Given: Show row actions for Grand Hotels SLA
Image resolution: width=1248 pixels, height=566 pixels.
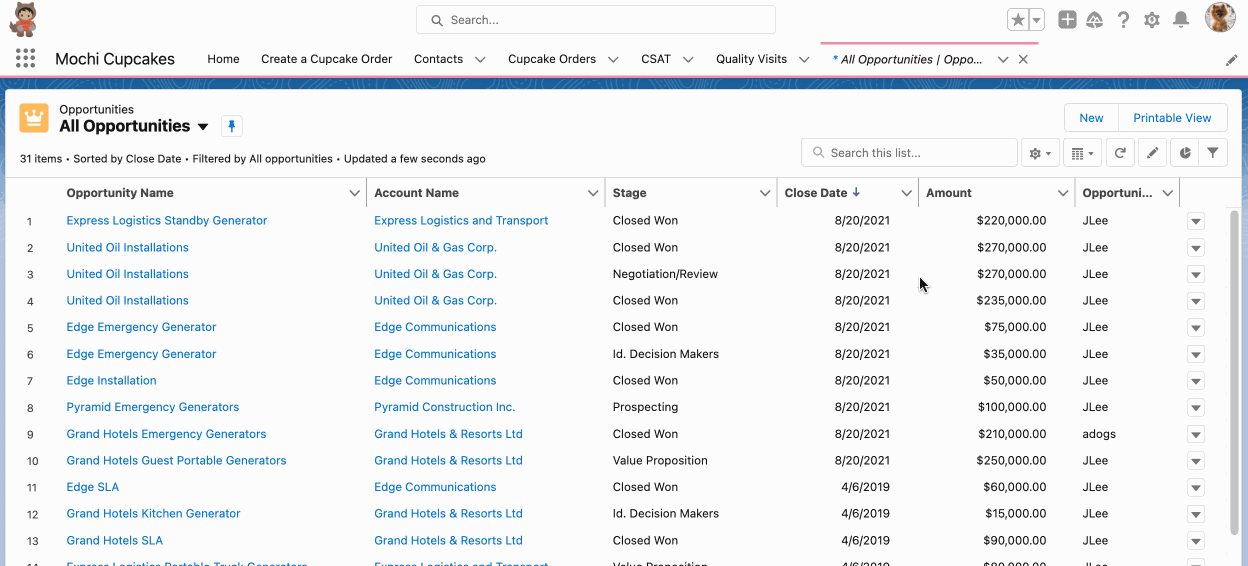Looking at the screenshot, I should [x=1196, y=541].
